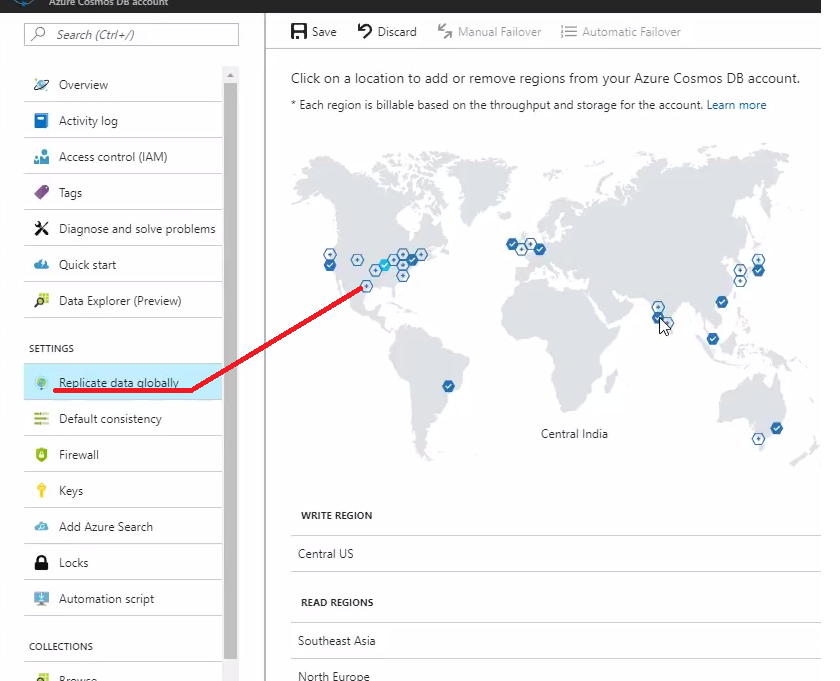Click the sidebar scrollbar up arrow
This screenshot has height=681, width=840.
(x=230, y=75)
